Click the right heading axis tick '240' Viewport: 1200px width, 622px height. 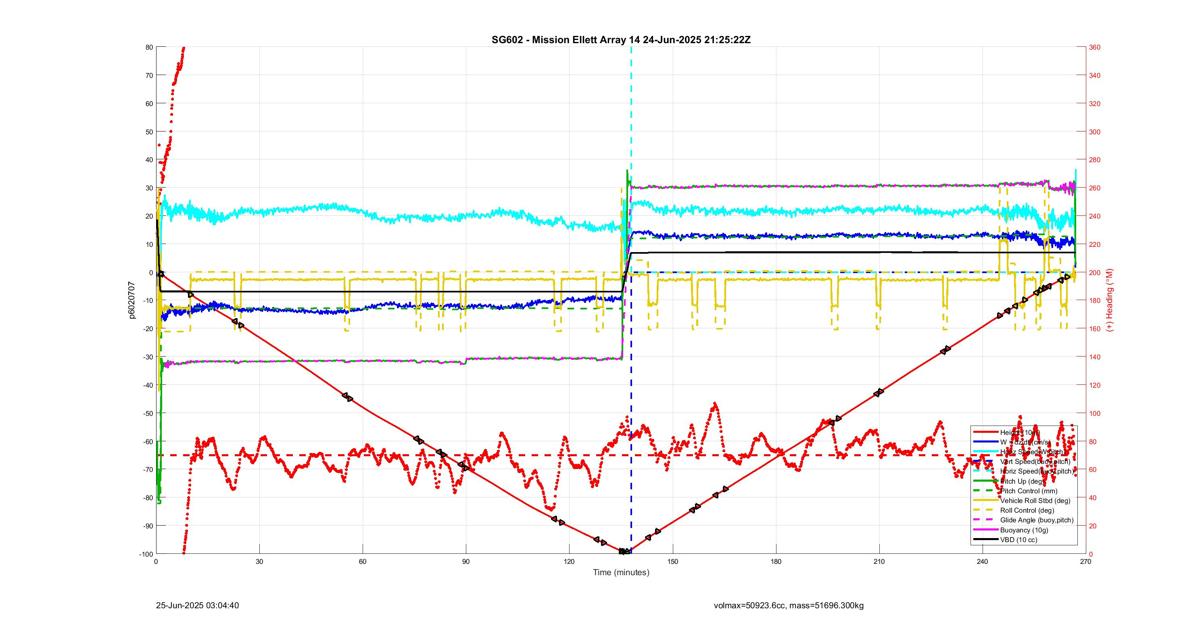pyautogui.click(x=1095, y=216)
